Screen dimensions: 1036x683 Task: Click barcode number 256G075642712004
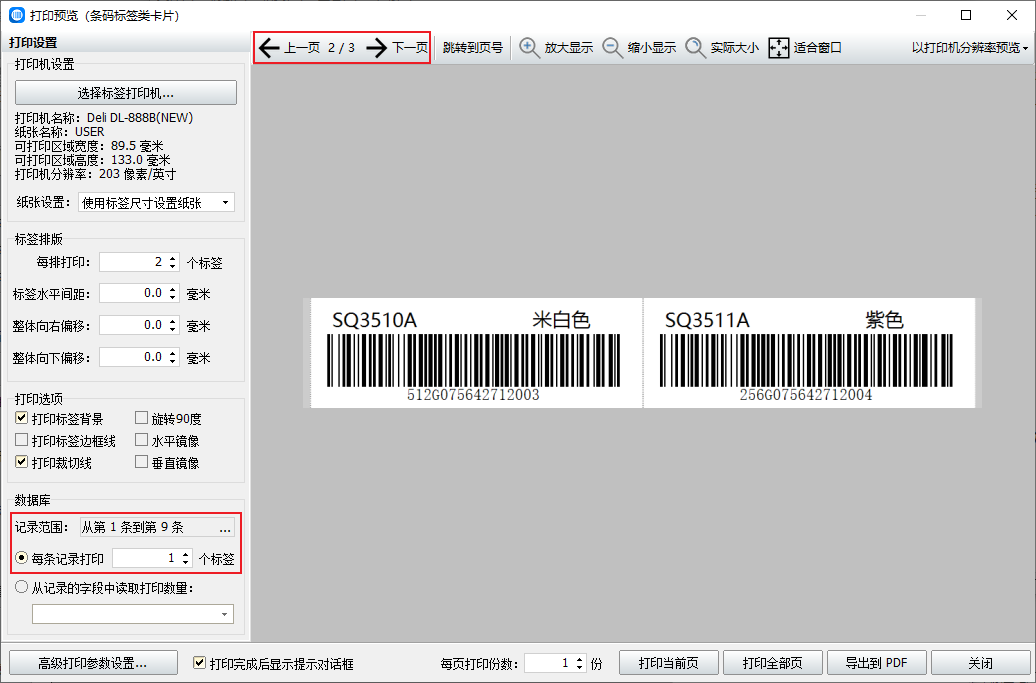[x=806, y=395]
